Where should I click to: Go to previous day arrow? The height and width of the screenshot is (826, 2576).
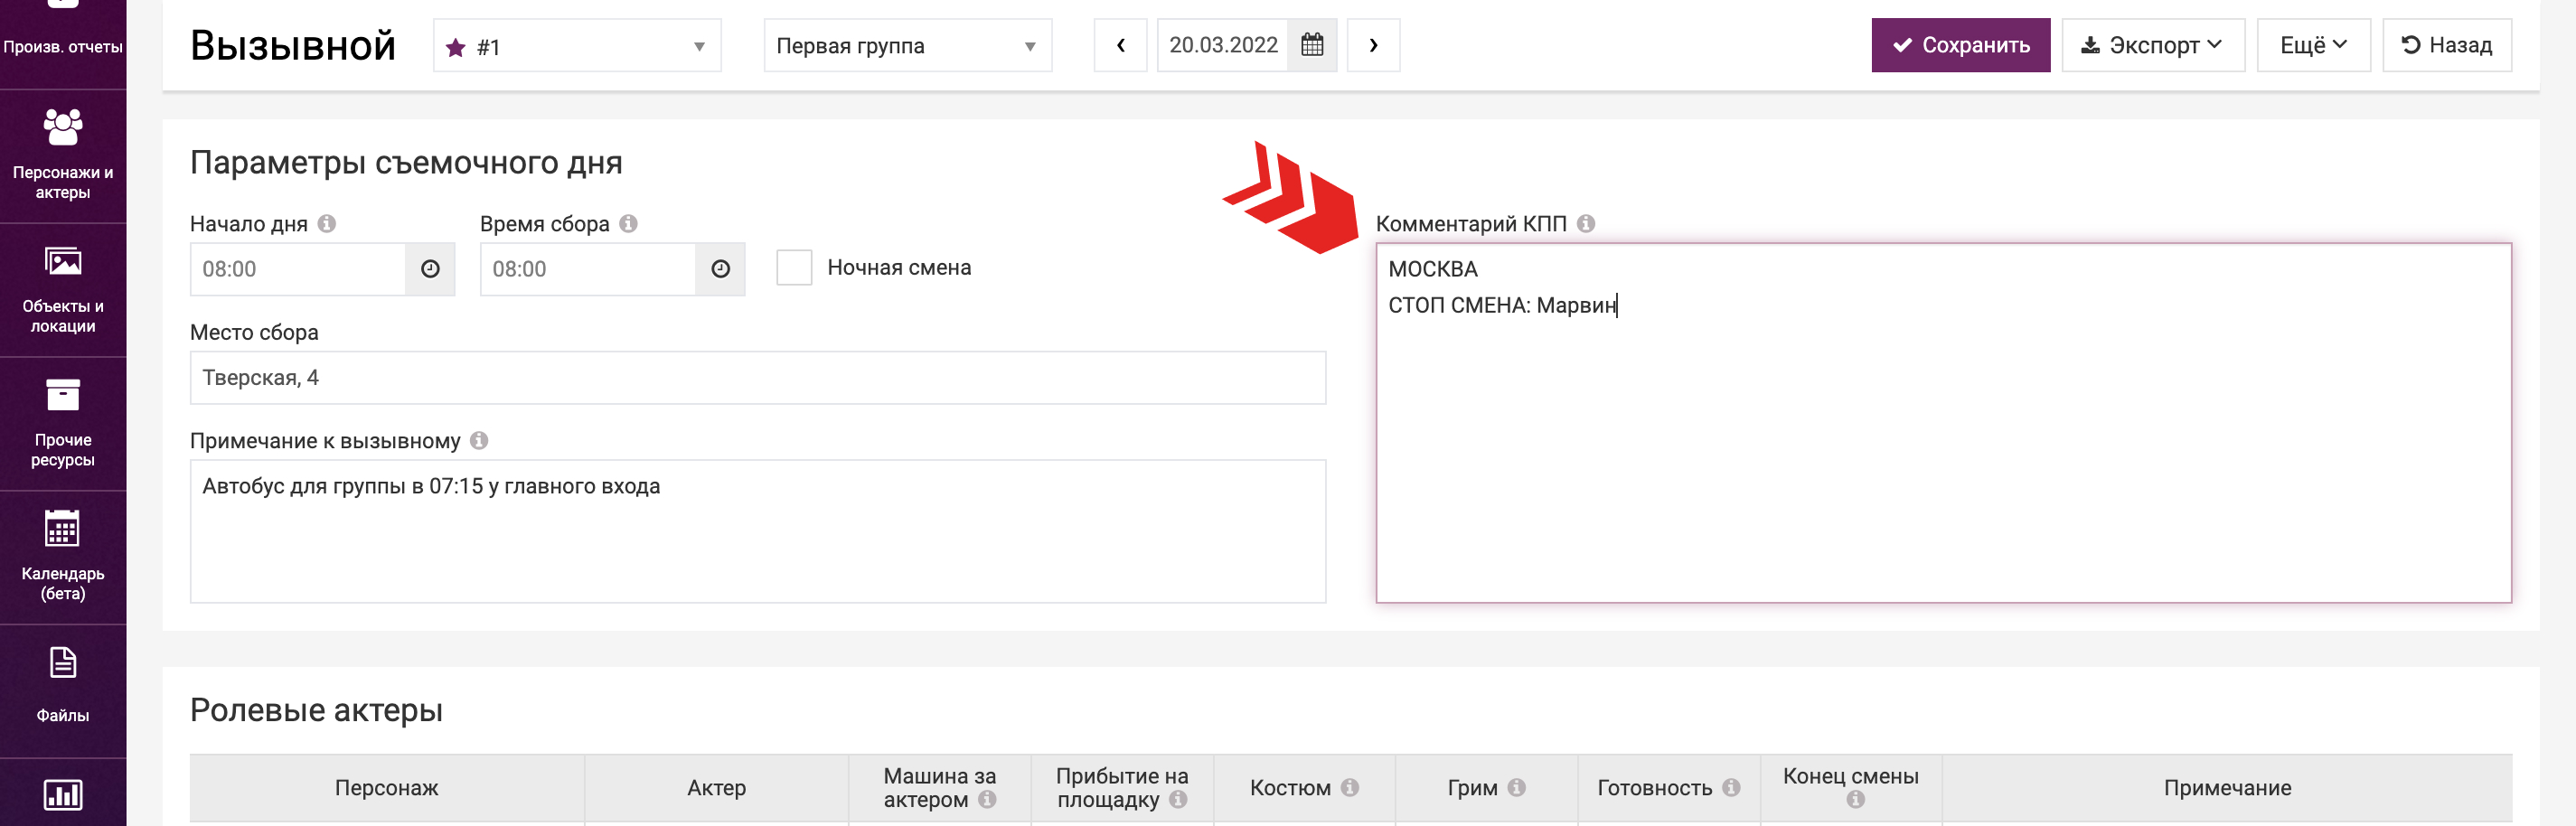[1120, 45]
